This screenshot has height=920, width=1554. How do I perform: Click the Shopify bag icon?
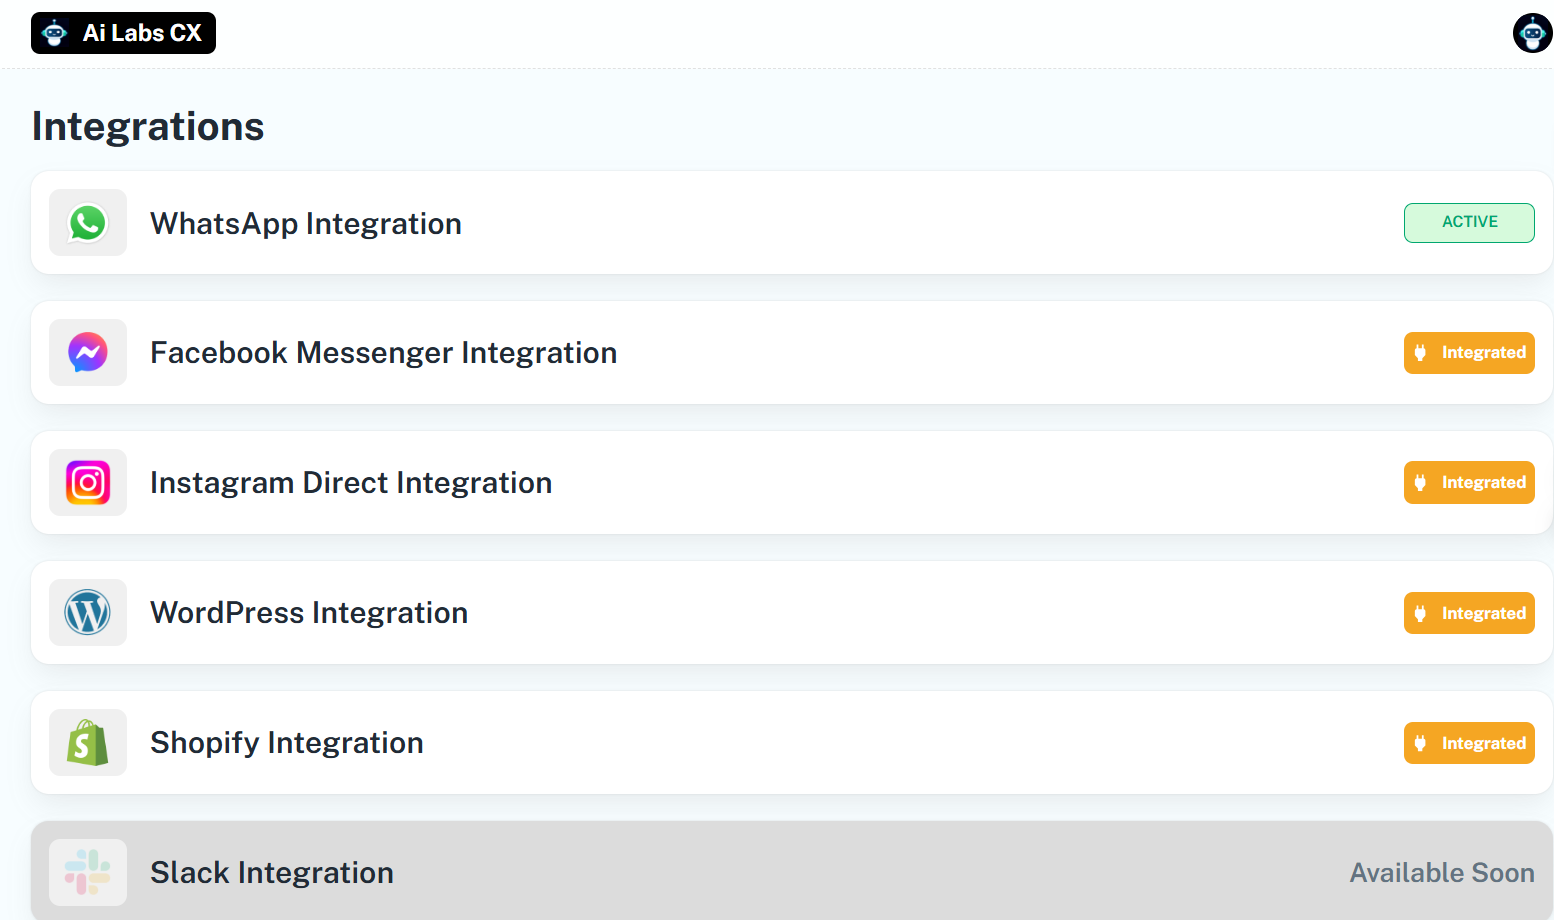88,743
